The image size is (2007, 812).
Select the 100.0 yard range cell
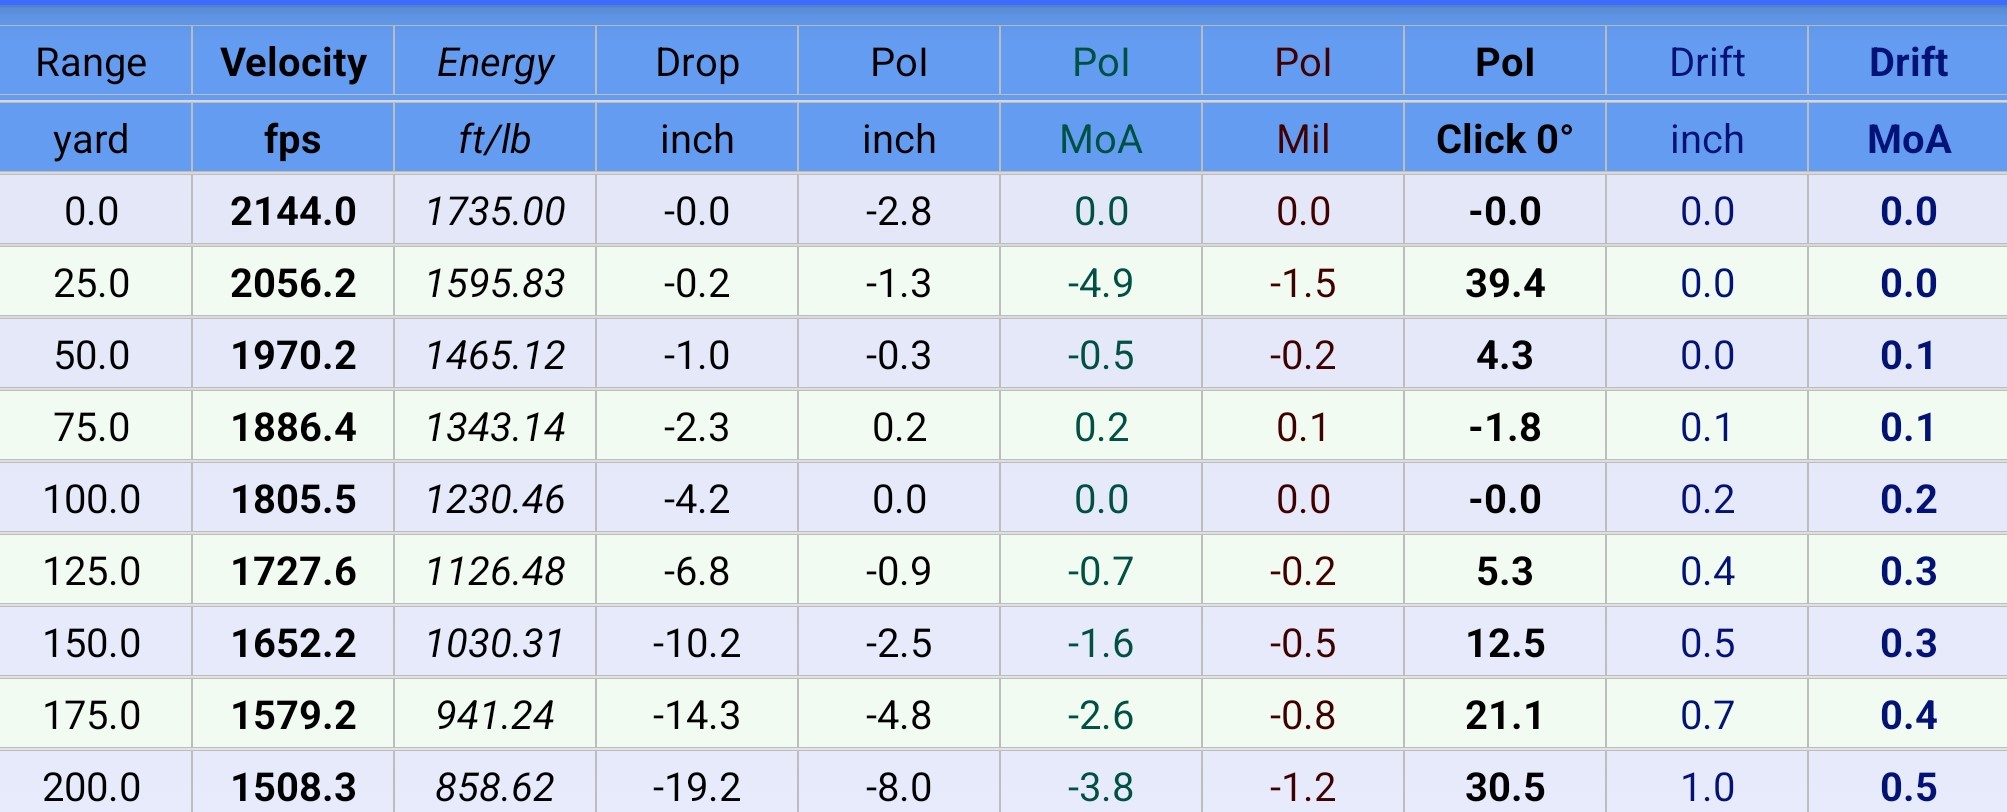91,499
